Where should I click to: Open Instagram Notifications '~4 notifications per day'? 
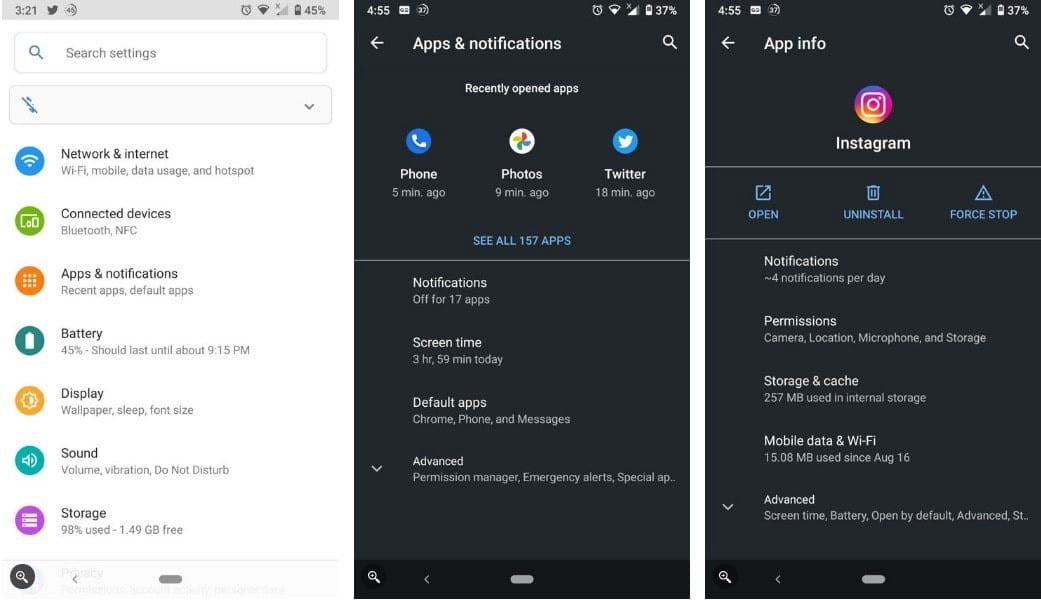click(873, 269)
